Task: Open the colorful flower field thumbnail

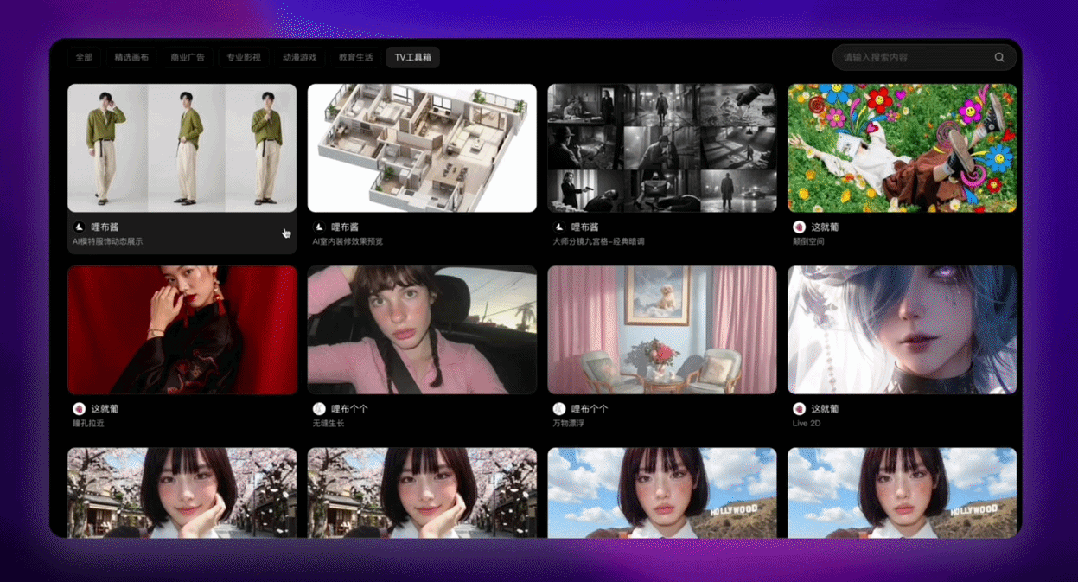Action: (902, 148)
